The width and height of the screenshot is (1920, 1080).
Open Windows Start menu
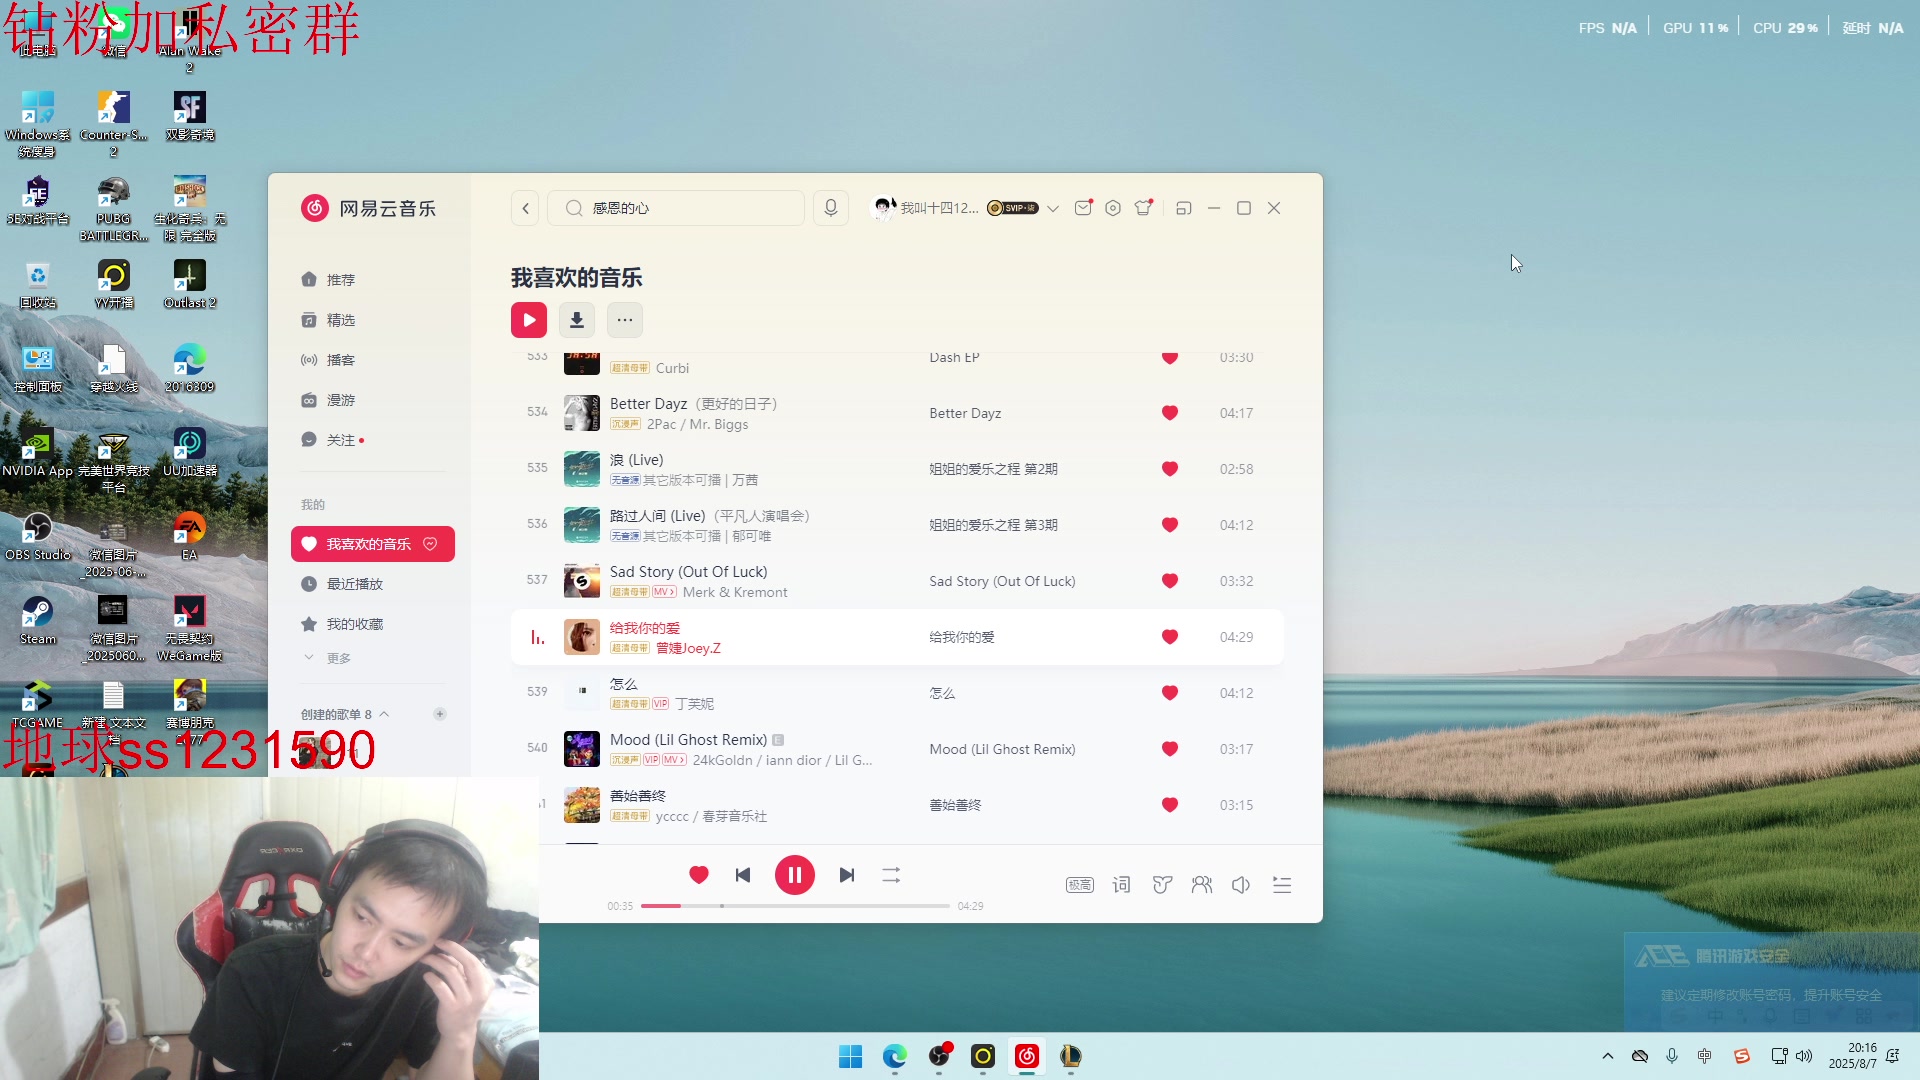(851, 1056)
